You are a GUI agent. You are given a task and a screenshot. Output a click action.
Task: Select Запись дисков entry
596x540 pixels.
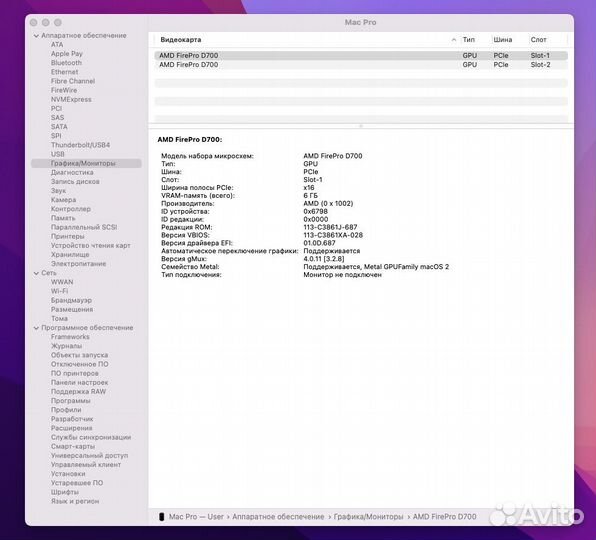(x=75, y=182)
